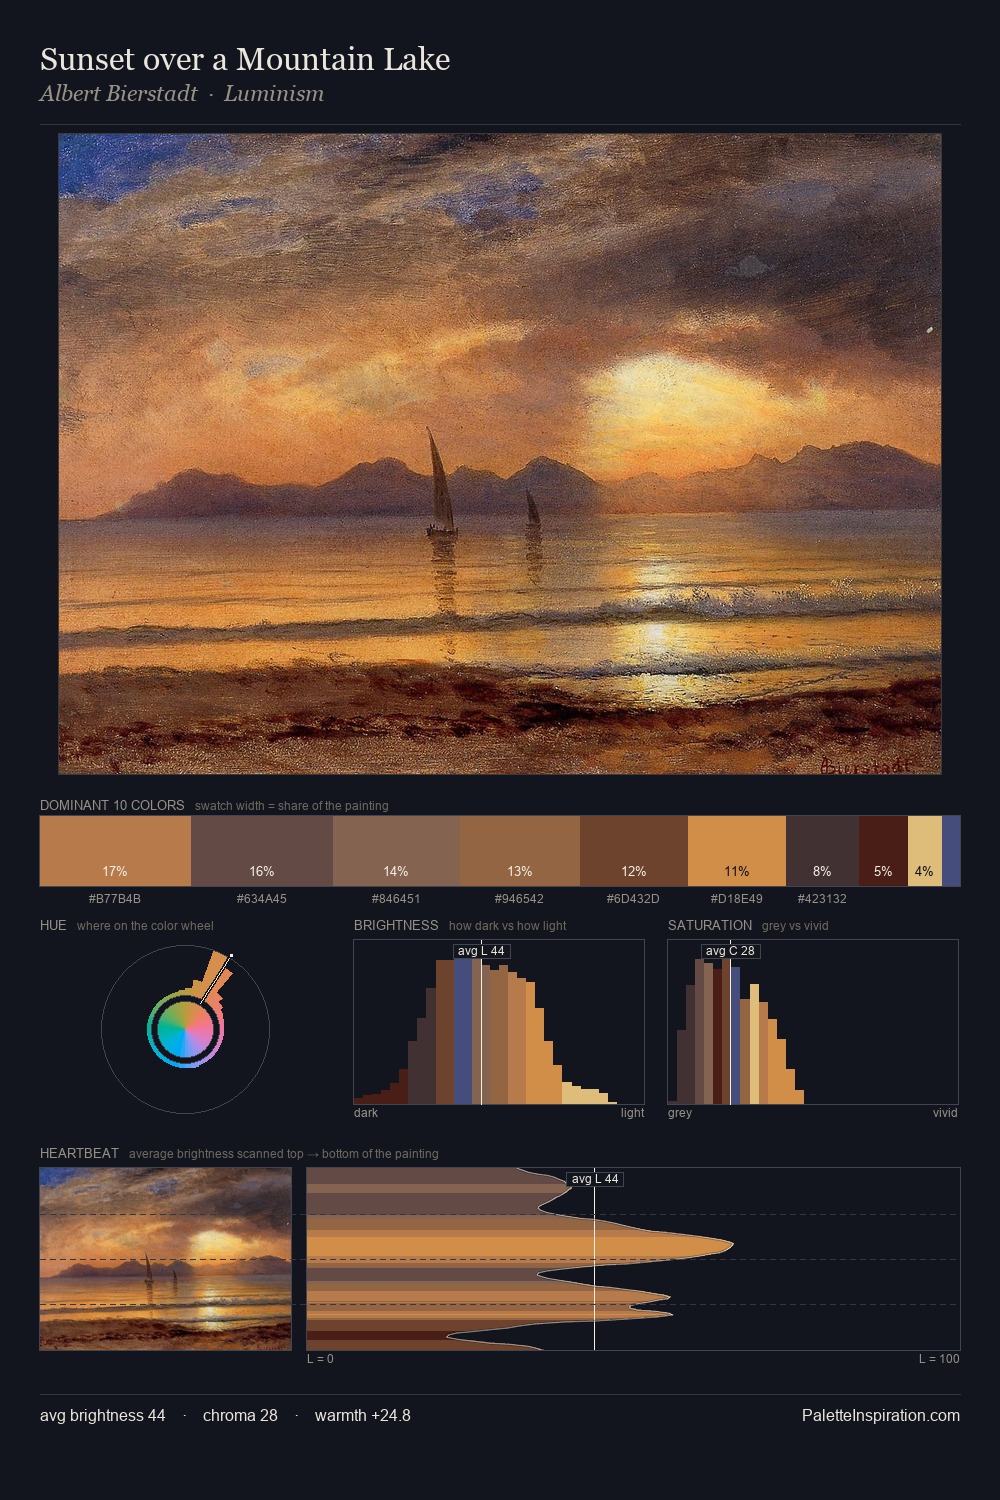Screen dimensions: 1000x1500
Task: Click the vivid axis label
Action: (x=945, y=1113)
